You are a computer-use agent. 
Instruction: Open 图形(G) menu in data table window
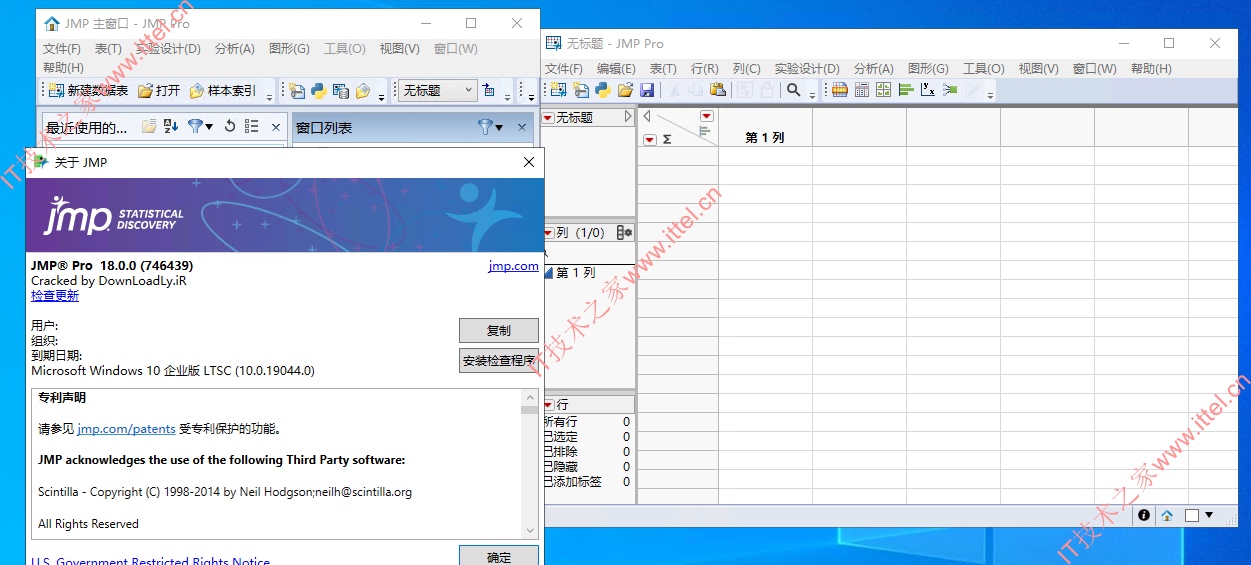point(928,69)
